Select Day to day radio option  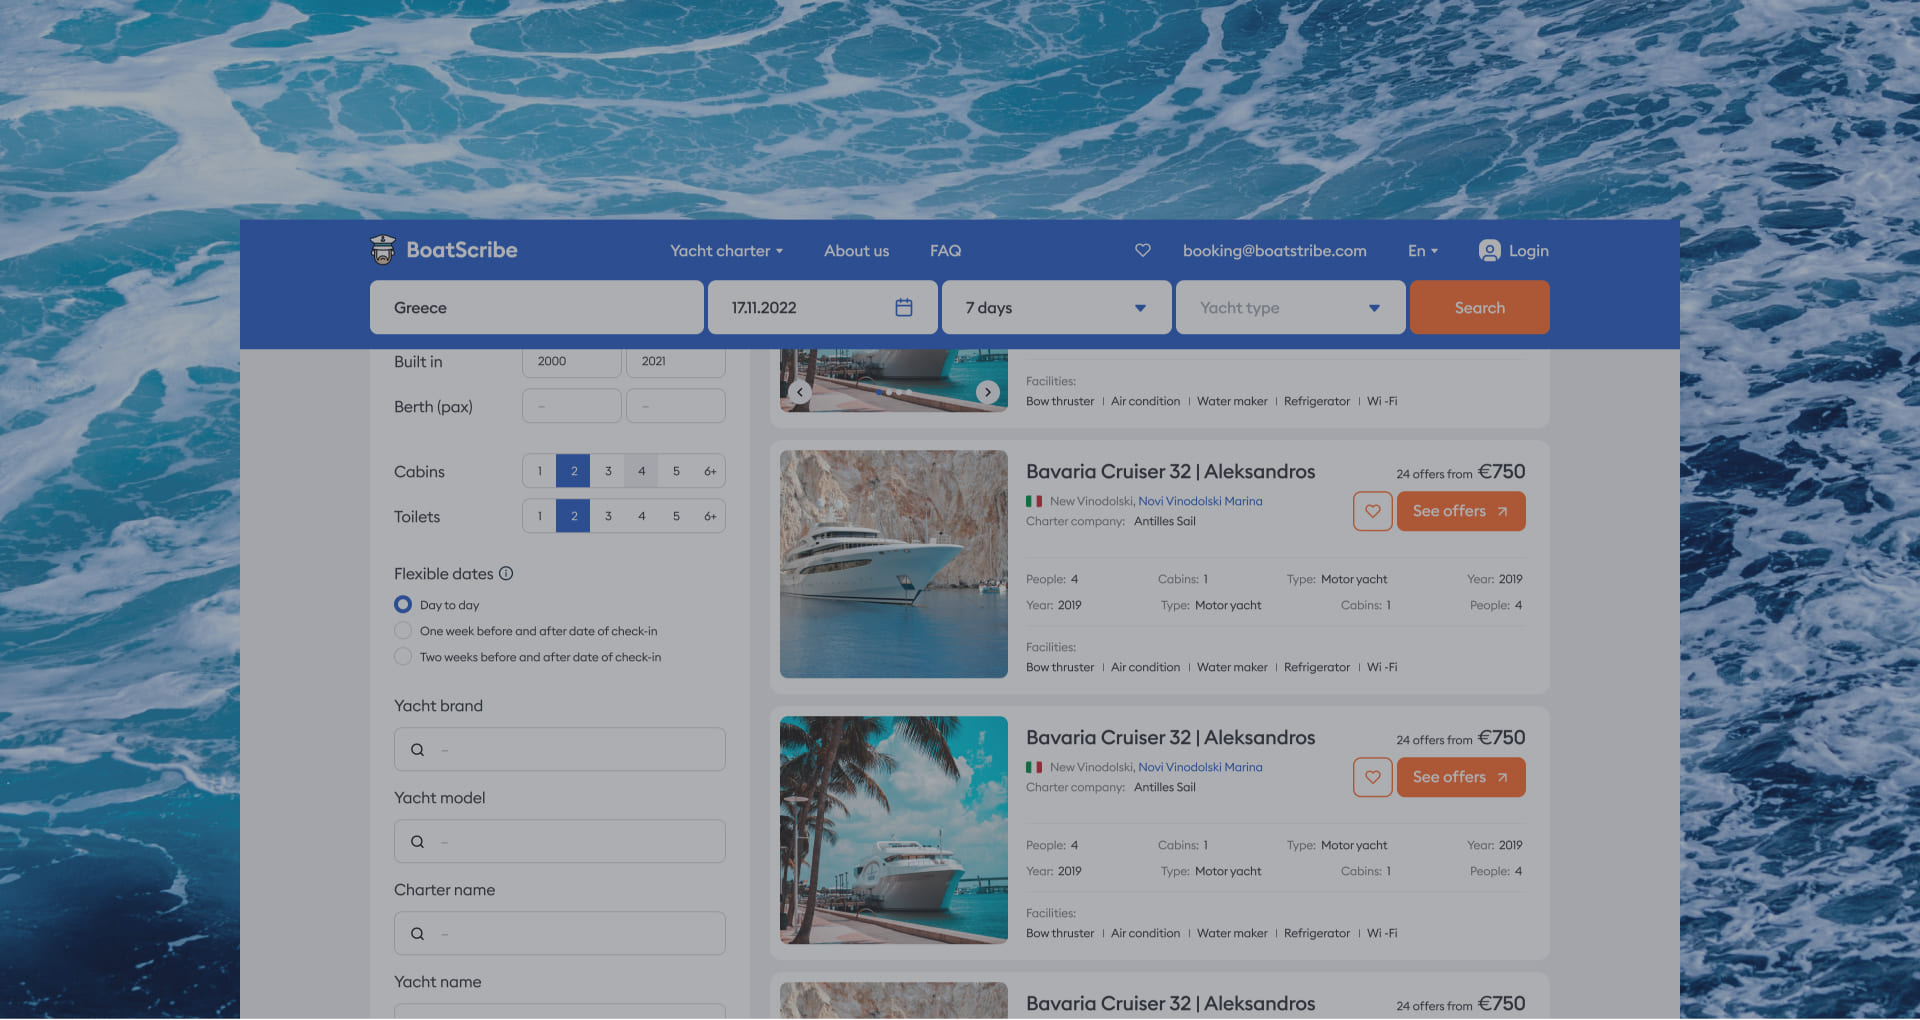point(403,605)
